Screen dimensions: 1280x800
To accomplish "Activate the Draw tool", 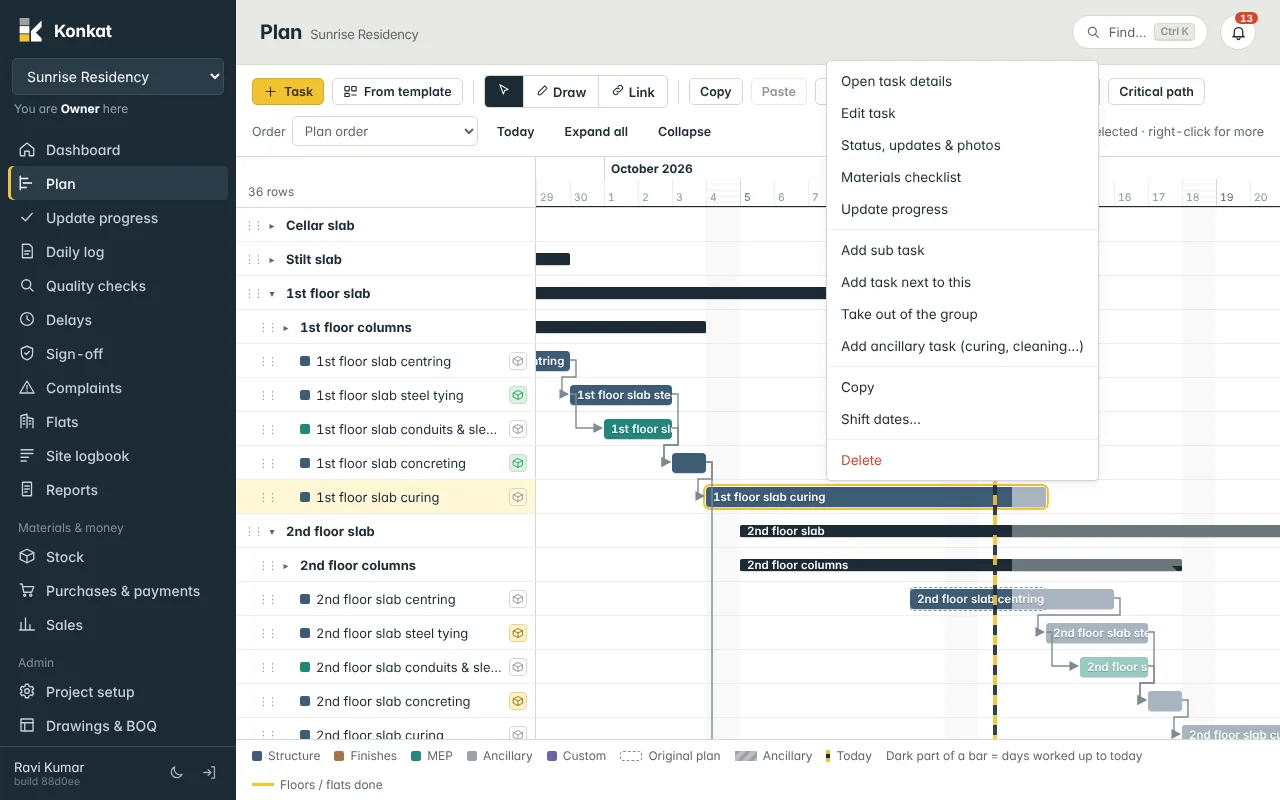I will (x=561, y=91).
